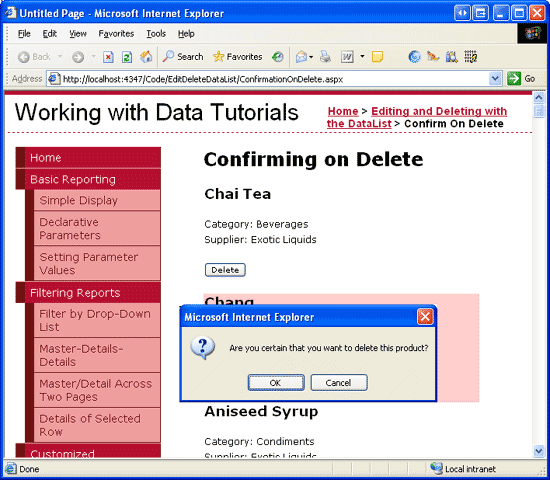Viewport: 550px width, 480px height.
Task: Close the Microsoft Internet Explorer dialog
Action: point(425,317)
